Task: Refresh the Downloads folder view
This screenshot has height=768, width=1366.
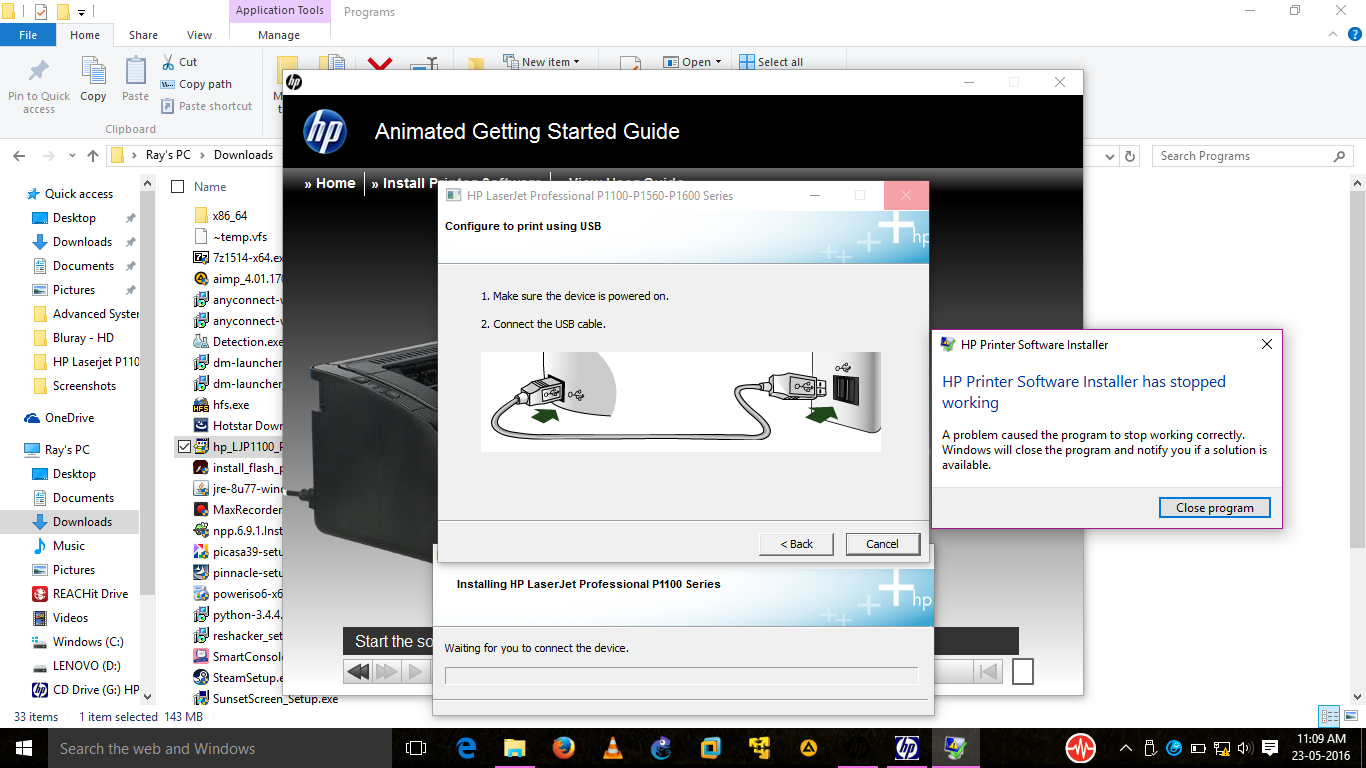Action: (x=1131, y=156)
